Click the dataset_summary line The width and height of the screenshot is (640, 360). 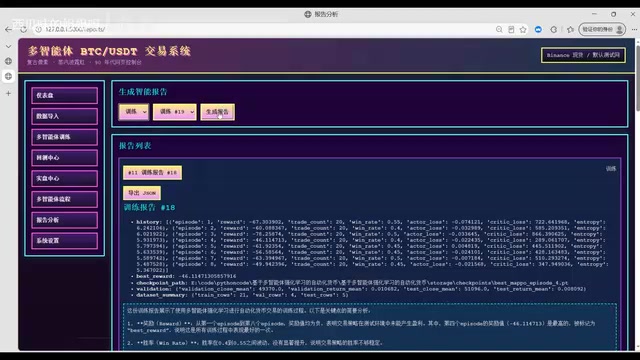242,295
